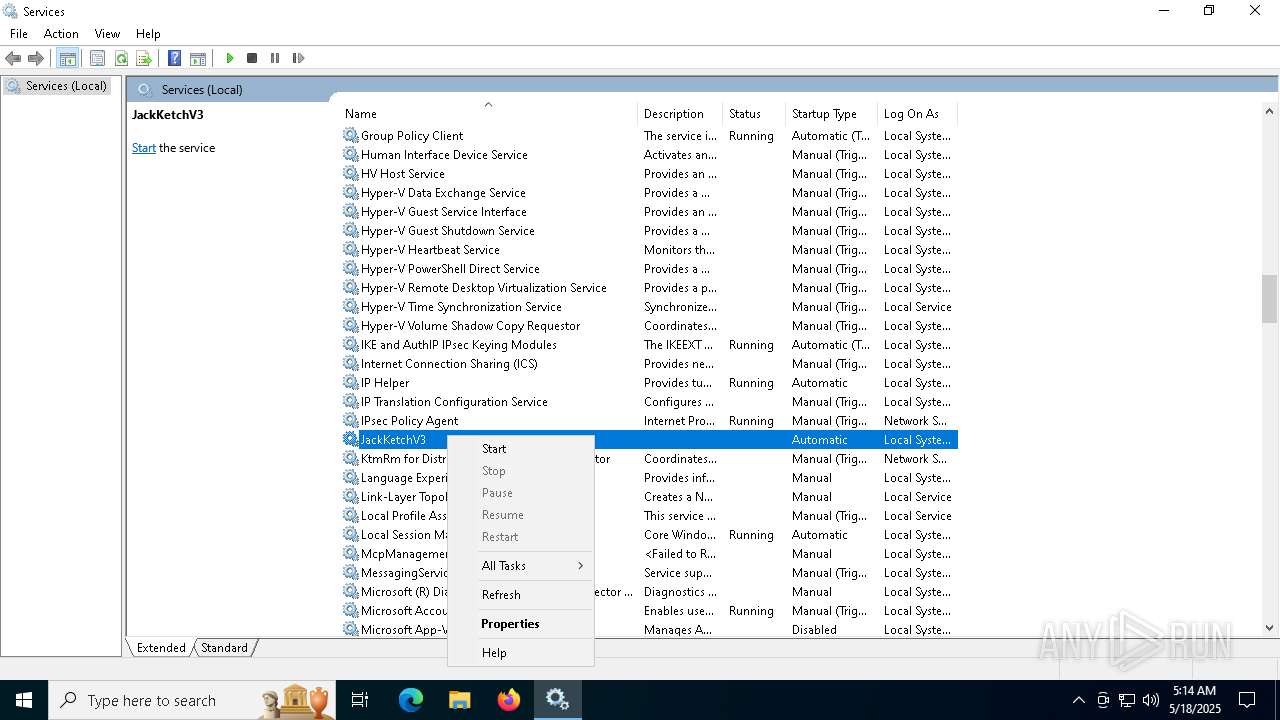
Task: Click the vertical scrollbar thumb
Action: [x=1269, y=299]
